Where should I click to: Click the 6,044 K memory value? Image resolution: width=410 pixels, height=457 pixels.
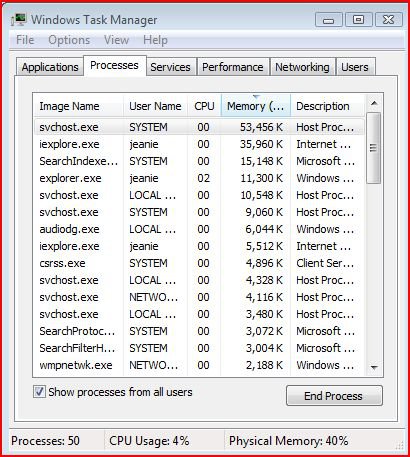click(264, 229)
